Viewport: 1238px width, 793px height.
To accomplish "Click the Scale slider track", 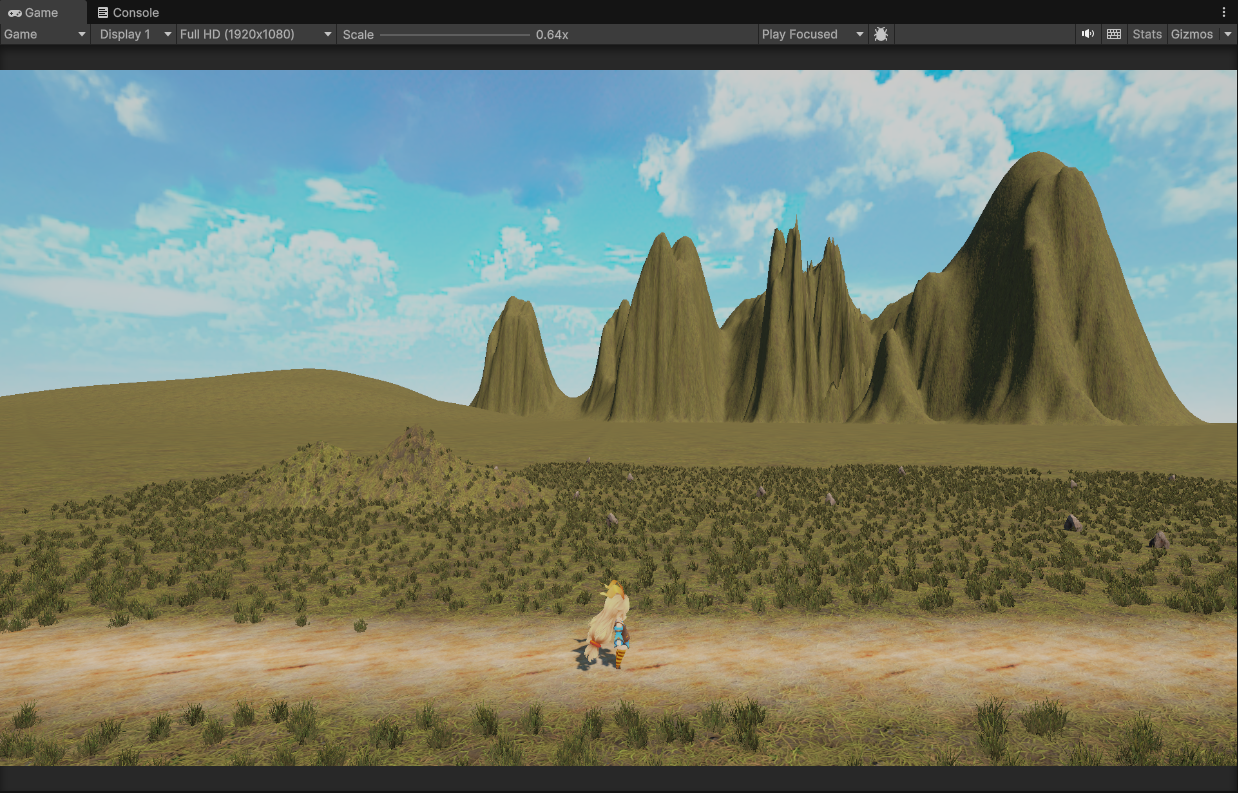I will point(455,35).
